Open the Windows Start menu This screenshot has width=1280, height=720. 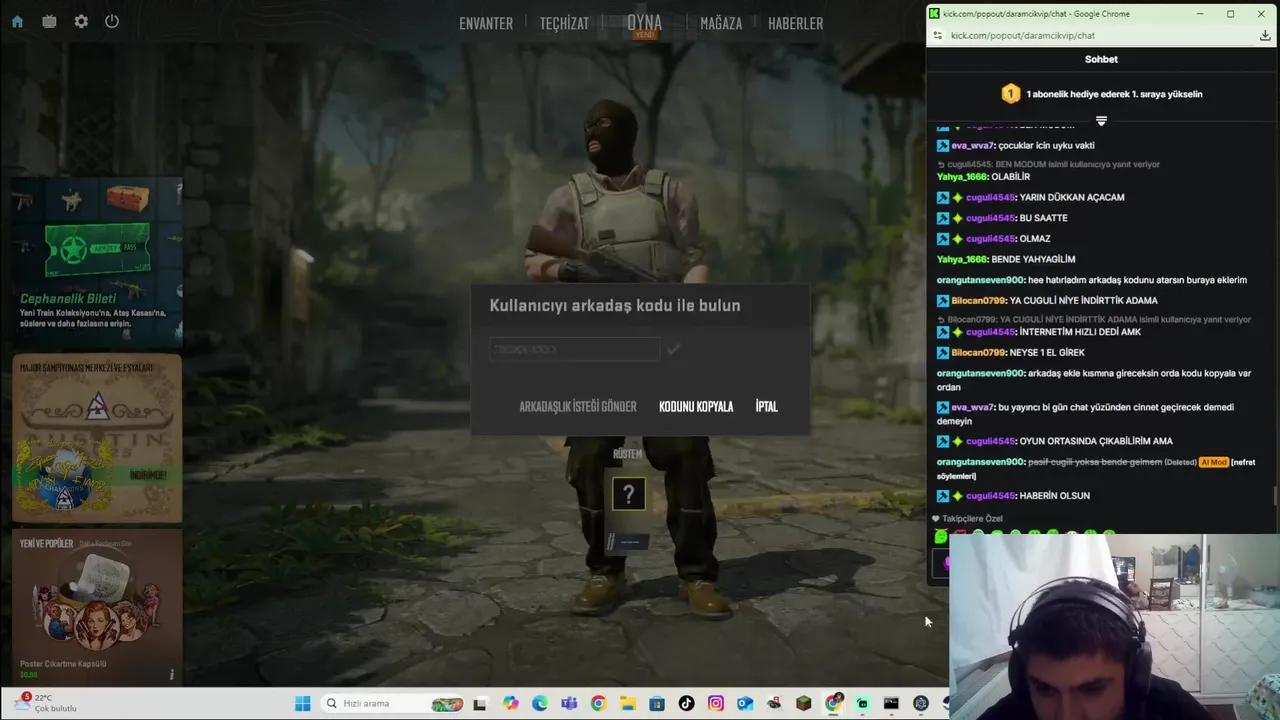[302, 703]
